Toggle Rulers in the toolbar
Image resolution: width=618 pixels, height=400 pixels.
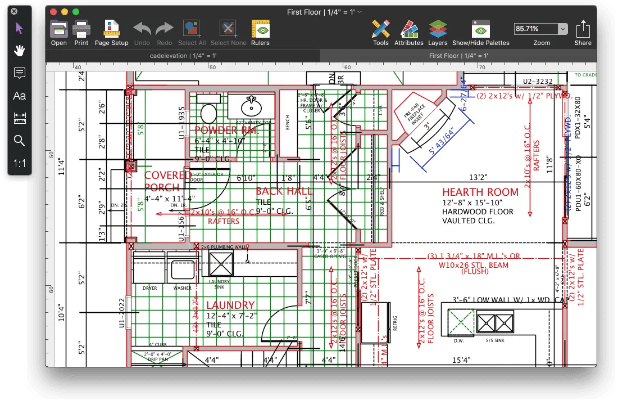(x=260, y=32)
